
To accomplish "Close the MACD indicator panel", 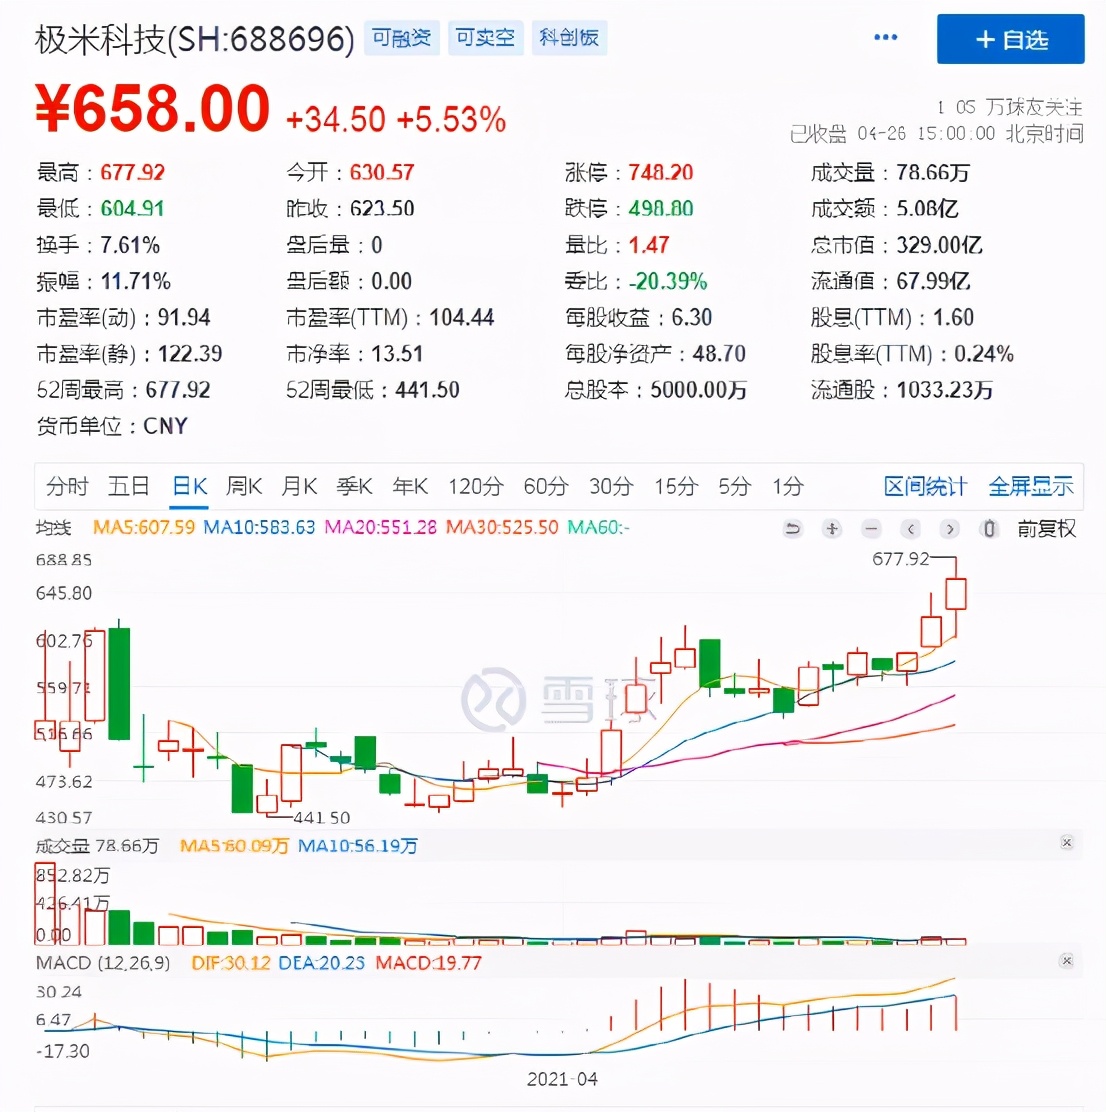I will coord(1067,961).
